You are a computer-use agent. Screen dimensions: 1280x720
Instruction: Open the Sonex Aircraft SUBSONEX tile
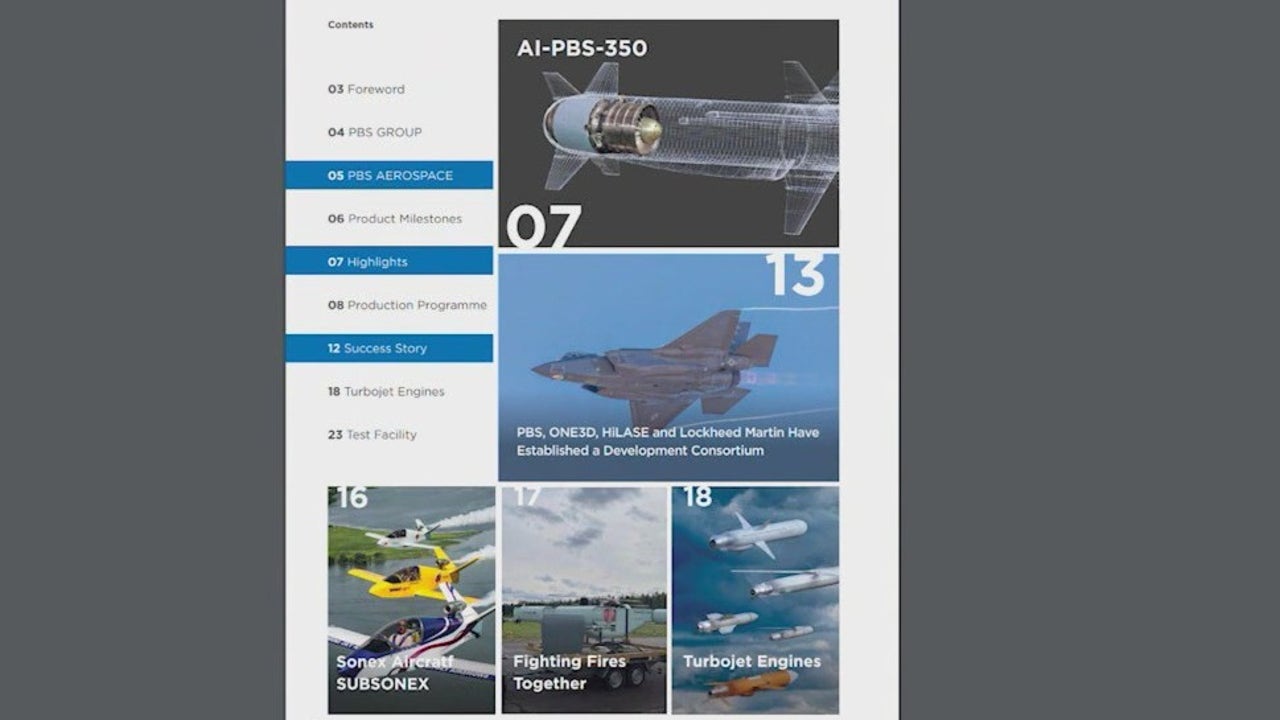[411, 600]
